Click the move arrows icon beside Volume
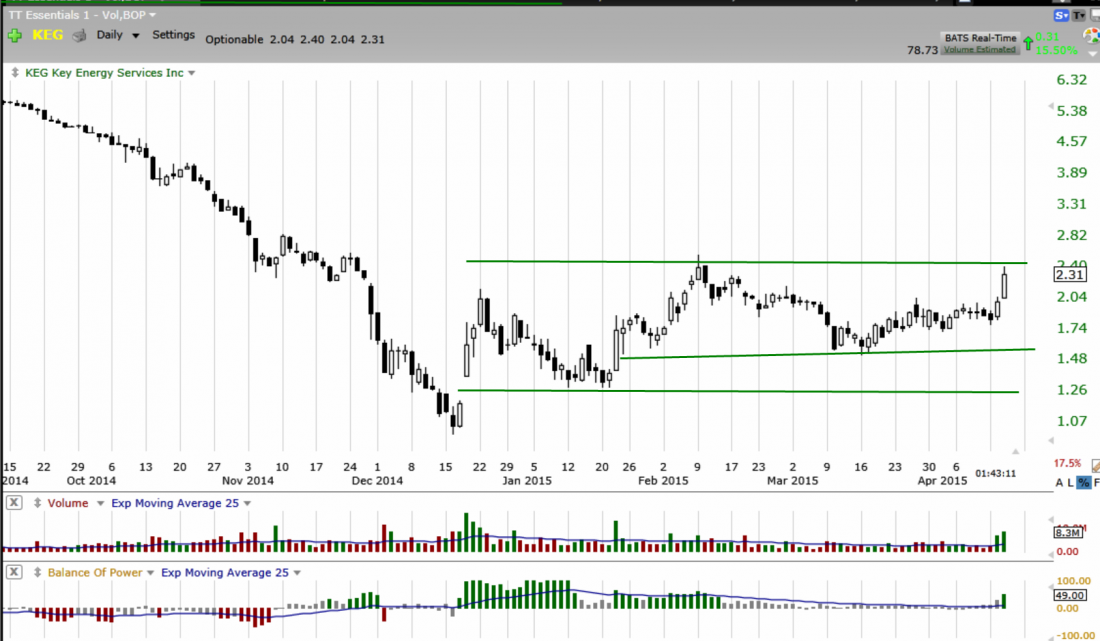This screenshot has height=641, width=1100. (35, 503)
